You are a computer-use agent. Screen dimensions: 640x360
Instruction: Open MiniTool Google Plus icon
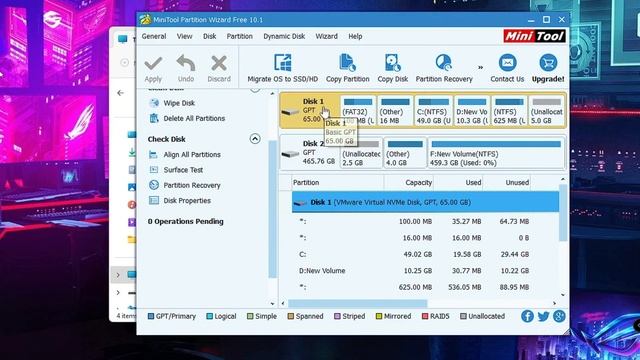[559, 316]
